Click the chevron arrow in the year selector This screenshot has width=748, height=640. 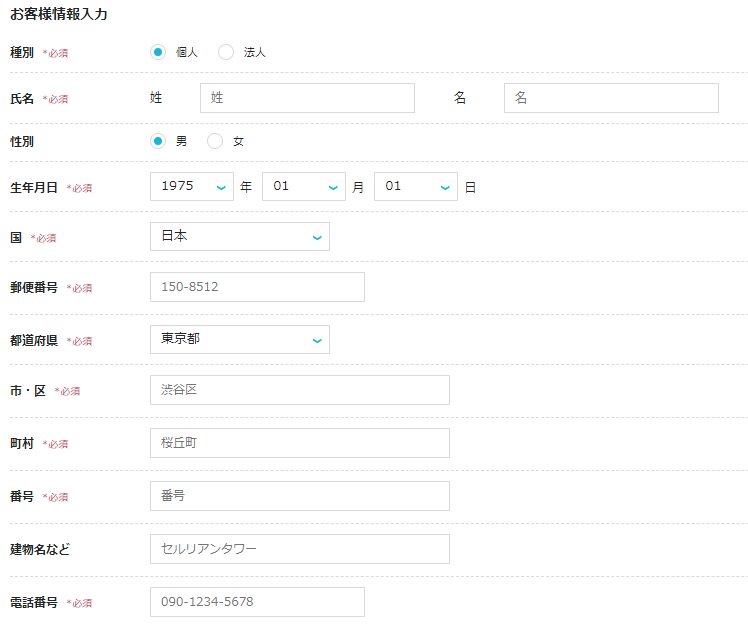221,187
